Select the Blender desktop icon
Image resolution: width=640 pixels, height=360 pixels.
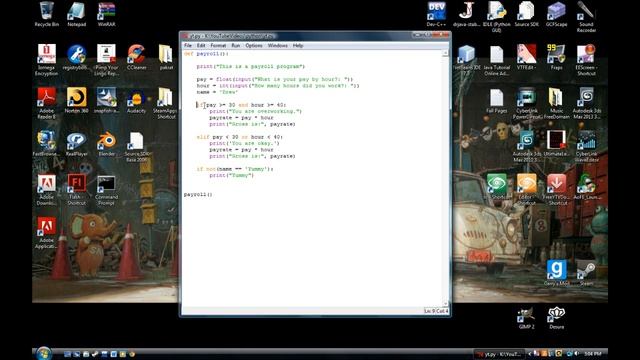107,144
